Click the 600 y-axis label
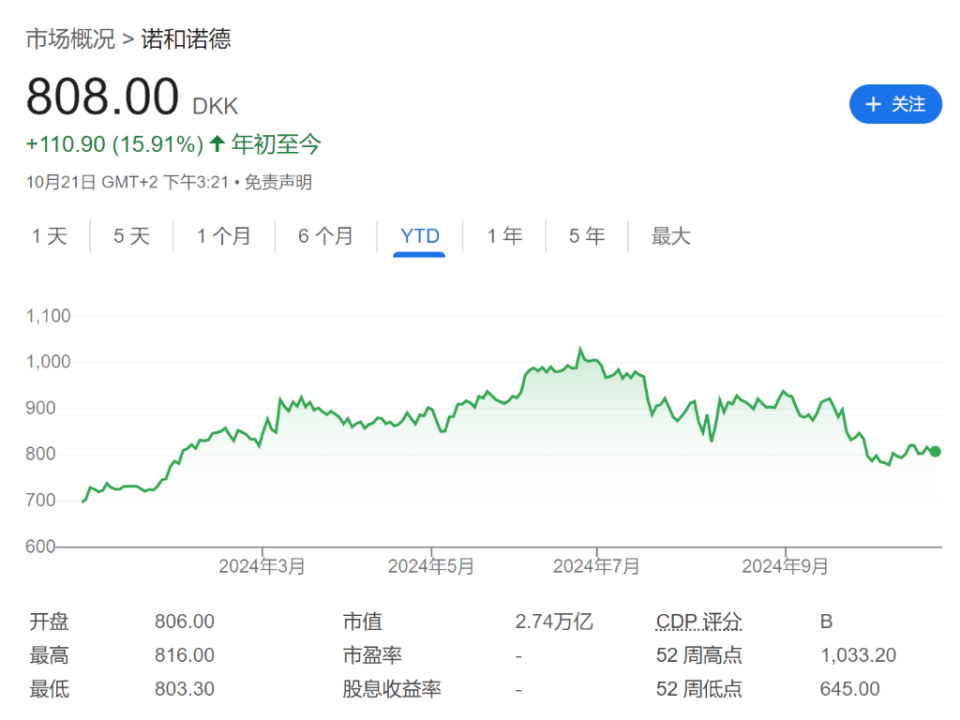The image size is (960, 720). click(40, 546)
